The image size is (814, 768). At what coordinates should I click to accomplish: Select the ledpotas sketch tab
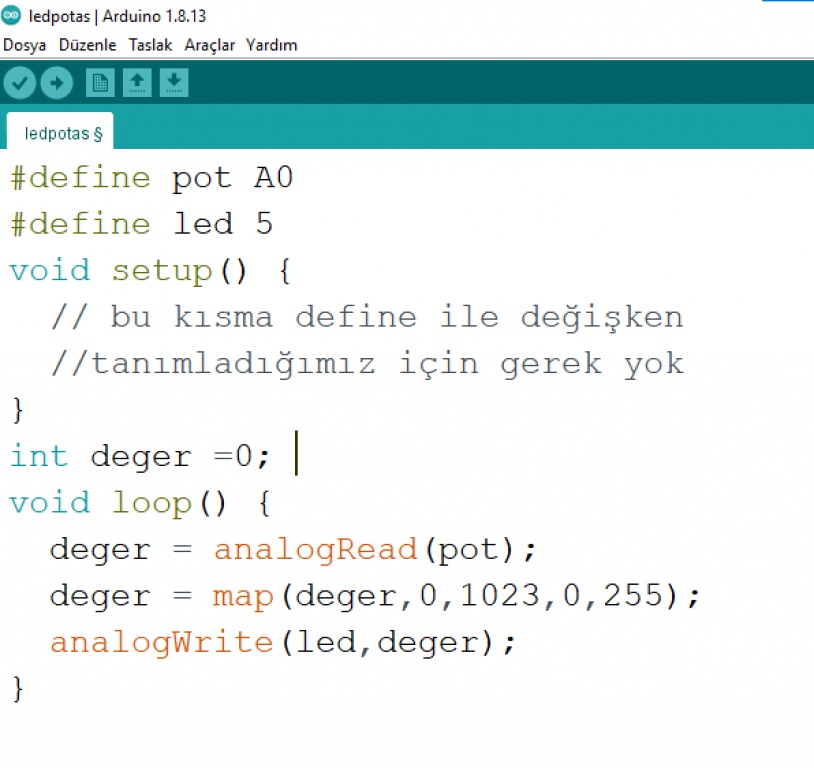pyautogui.click(x=60, y=133)
